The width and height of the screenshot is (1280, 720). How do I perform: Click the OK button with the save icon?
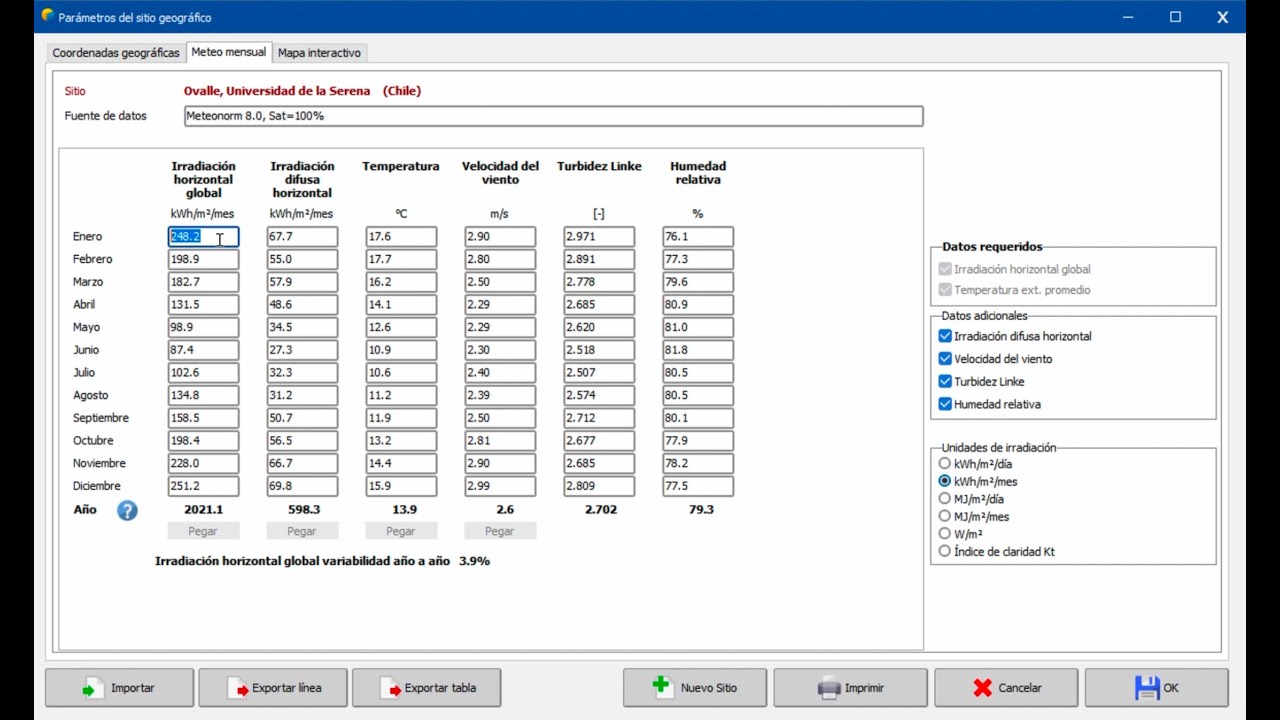[x=1157, y=688]
